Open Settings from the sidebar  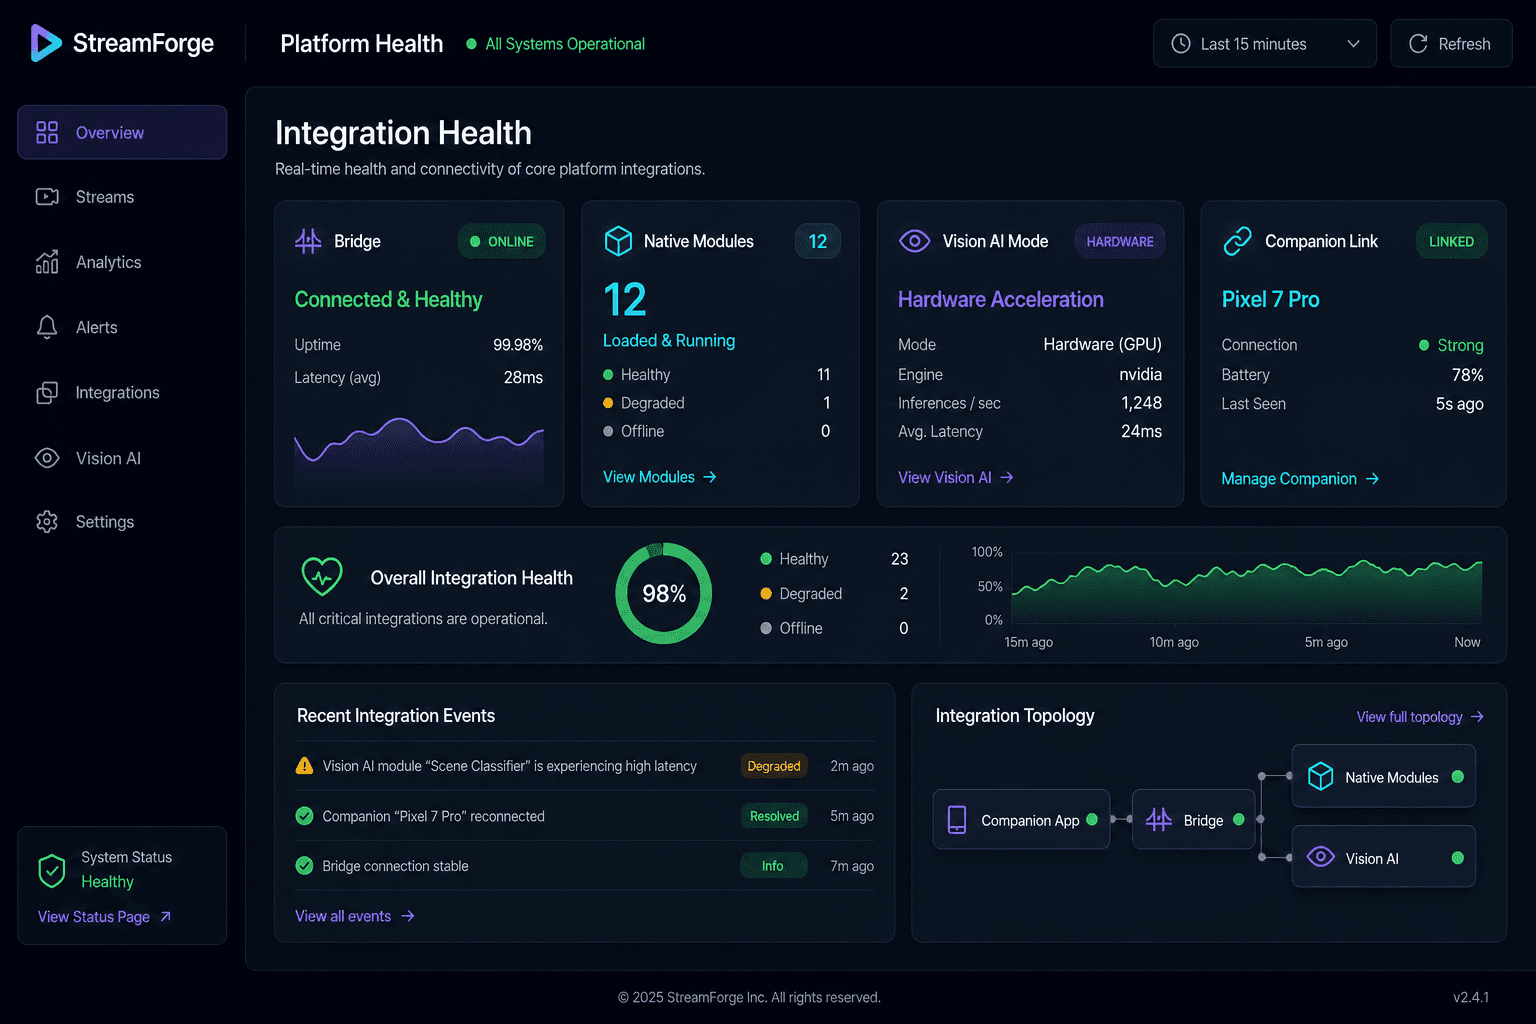122,522
